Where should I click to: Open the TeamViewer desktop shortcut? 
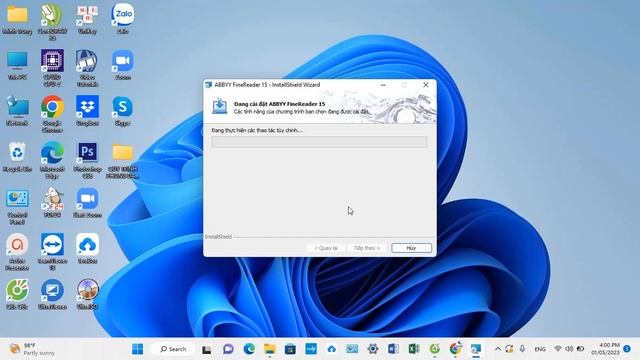click(52, 251)
